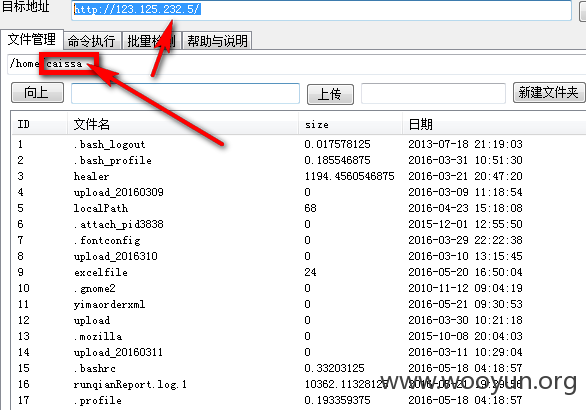Open the 帮助与说明 tab
Image resolution: width=586 pixels, height=410 pixels.
[x=217, y=41]
